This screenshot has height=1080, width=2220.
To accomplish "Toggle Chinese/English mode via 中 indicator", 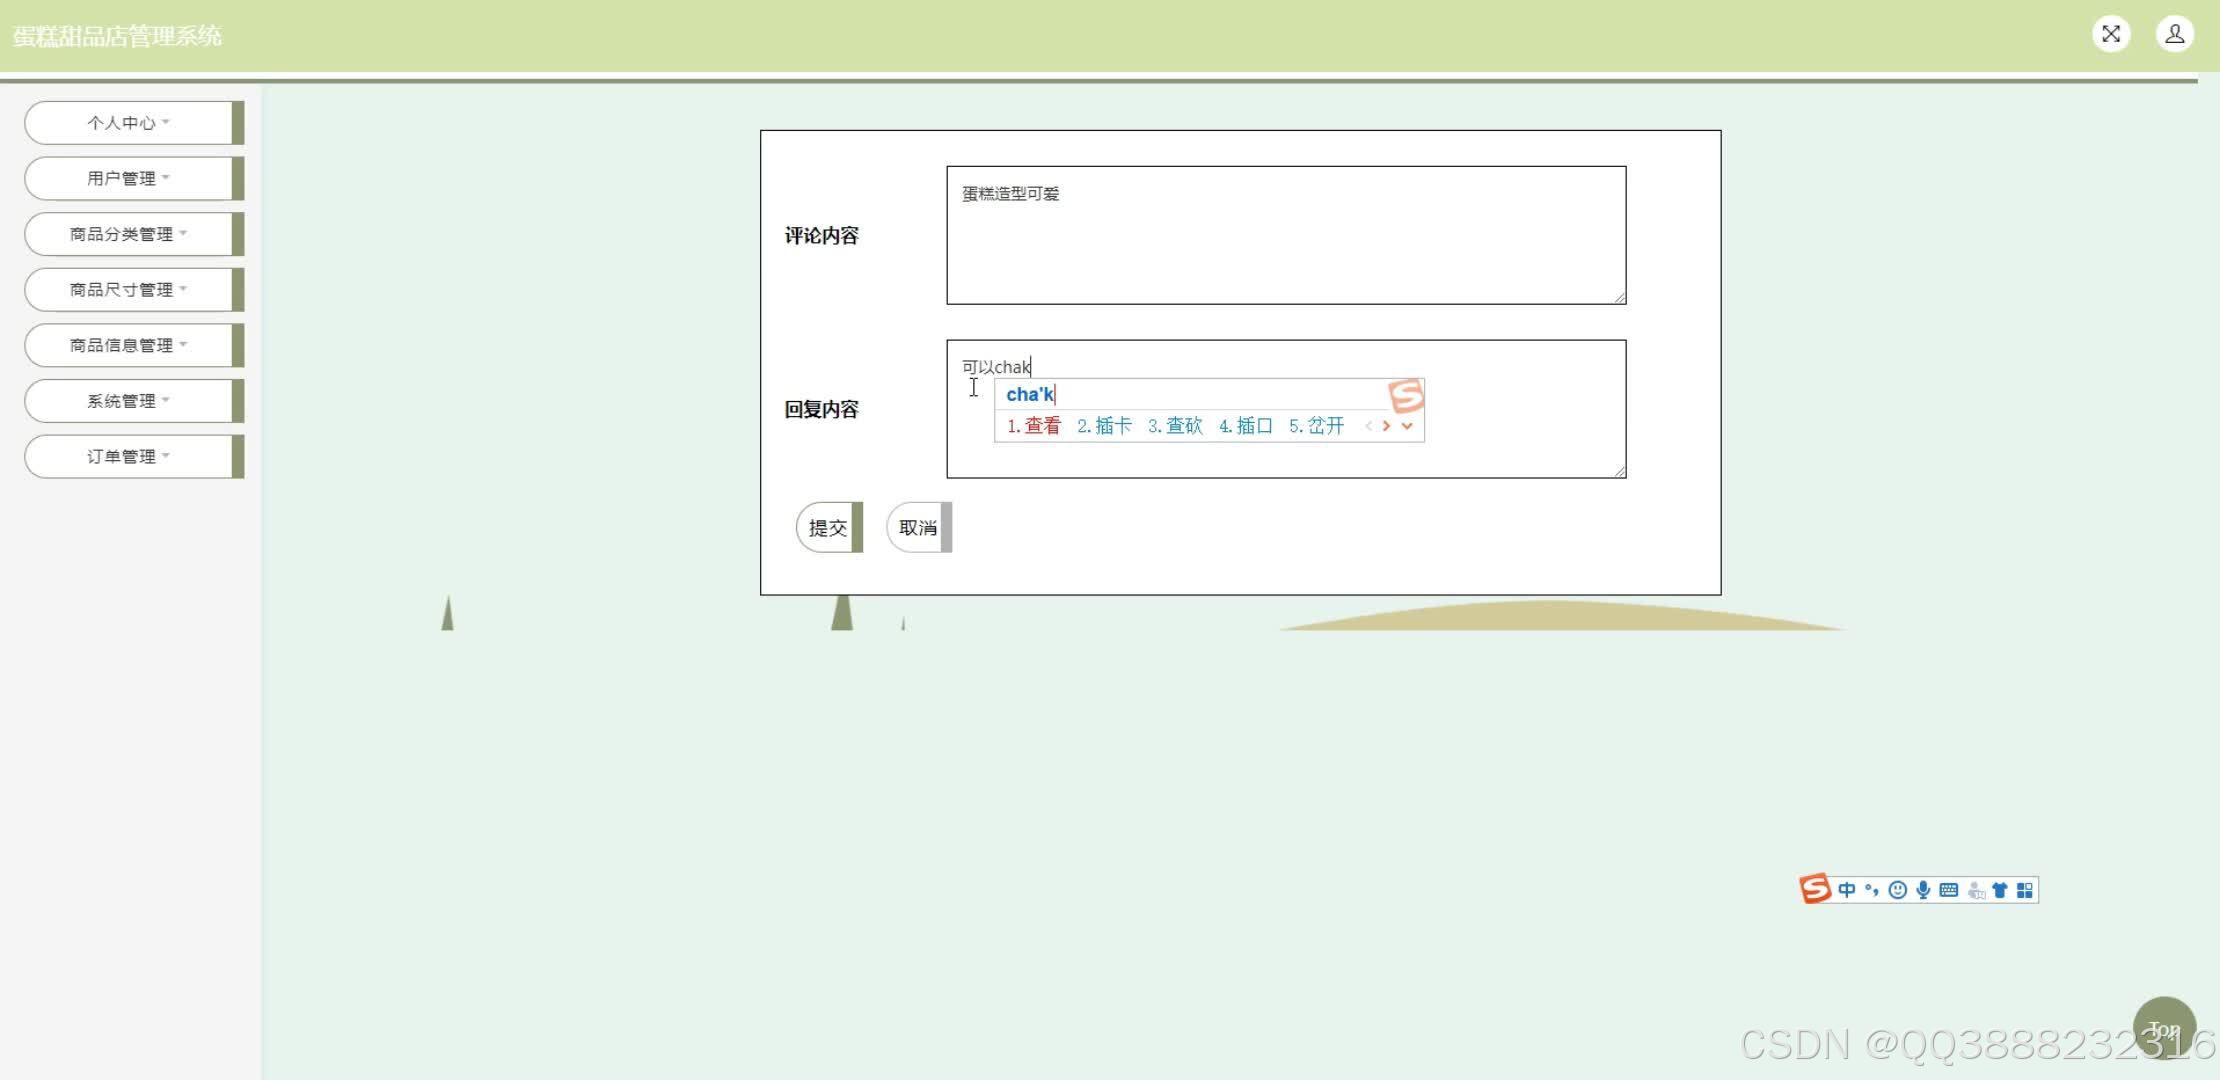I will click(1846, 890).
